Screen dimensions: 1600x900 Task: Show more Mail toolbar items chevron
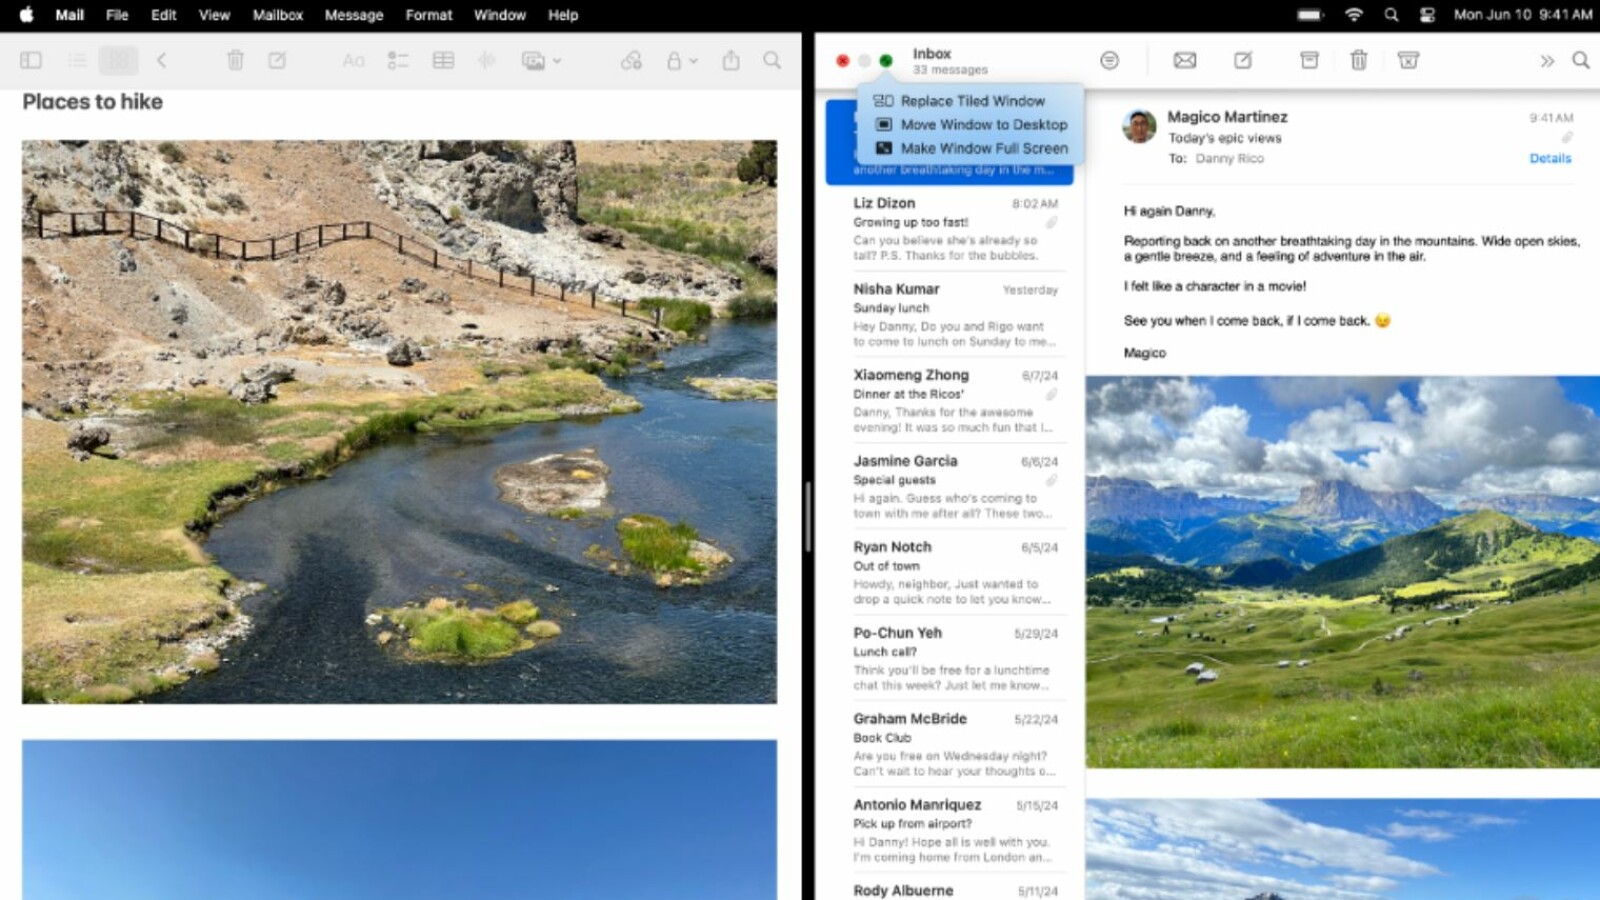pos(1547,61)
